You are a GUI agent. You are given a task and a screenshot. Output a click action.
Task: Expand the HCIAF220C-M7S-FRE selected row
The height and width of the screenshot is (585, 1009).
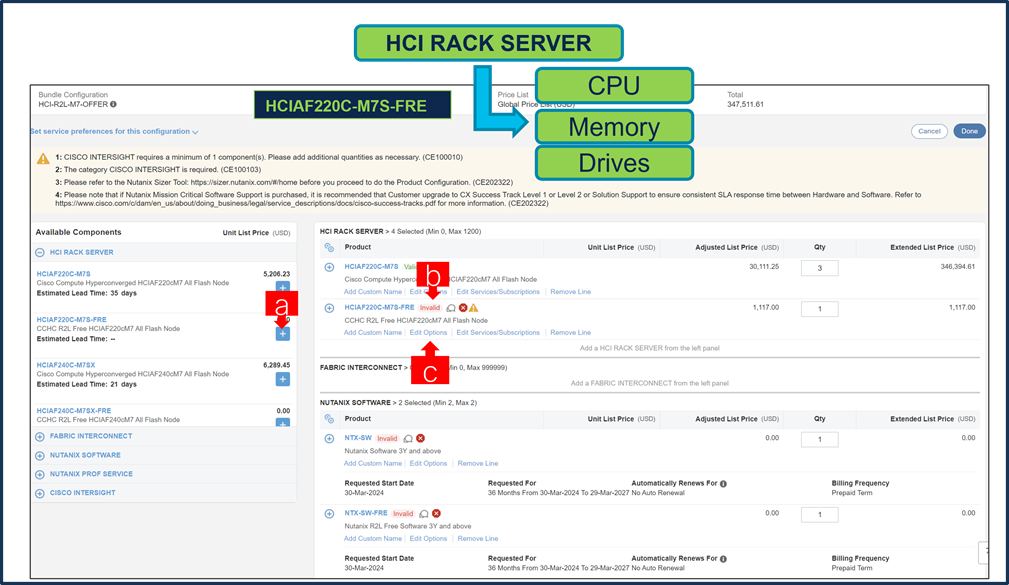click(x=329, y=308)
